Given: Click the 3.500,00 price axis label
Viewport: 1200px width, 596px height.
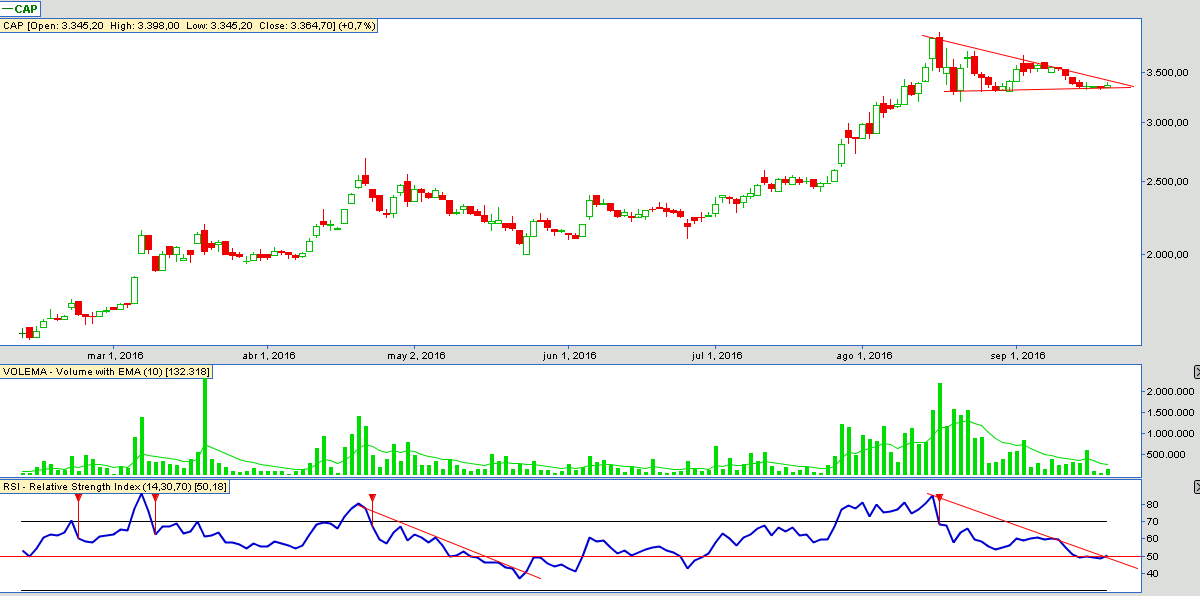Looking at the screenshot, I should pyautogui.click(x=1169, y=73).
